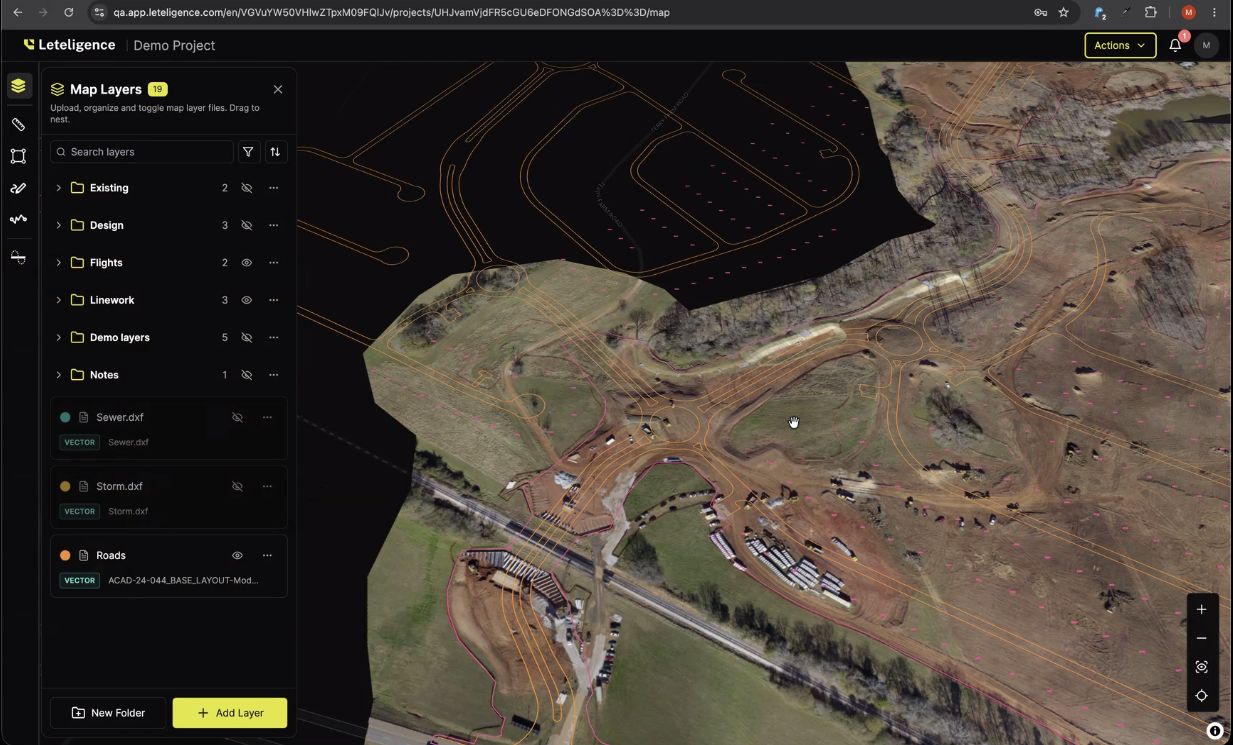The width and height of the screenshot is (1233, 745).
Task: Click the VECTOR tag on Roads layer
Action: pyautogui.click(x=80, y=580)
